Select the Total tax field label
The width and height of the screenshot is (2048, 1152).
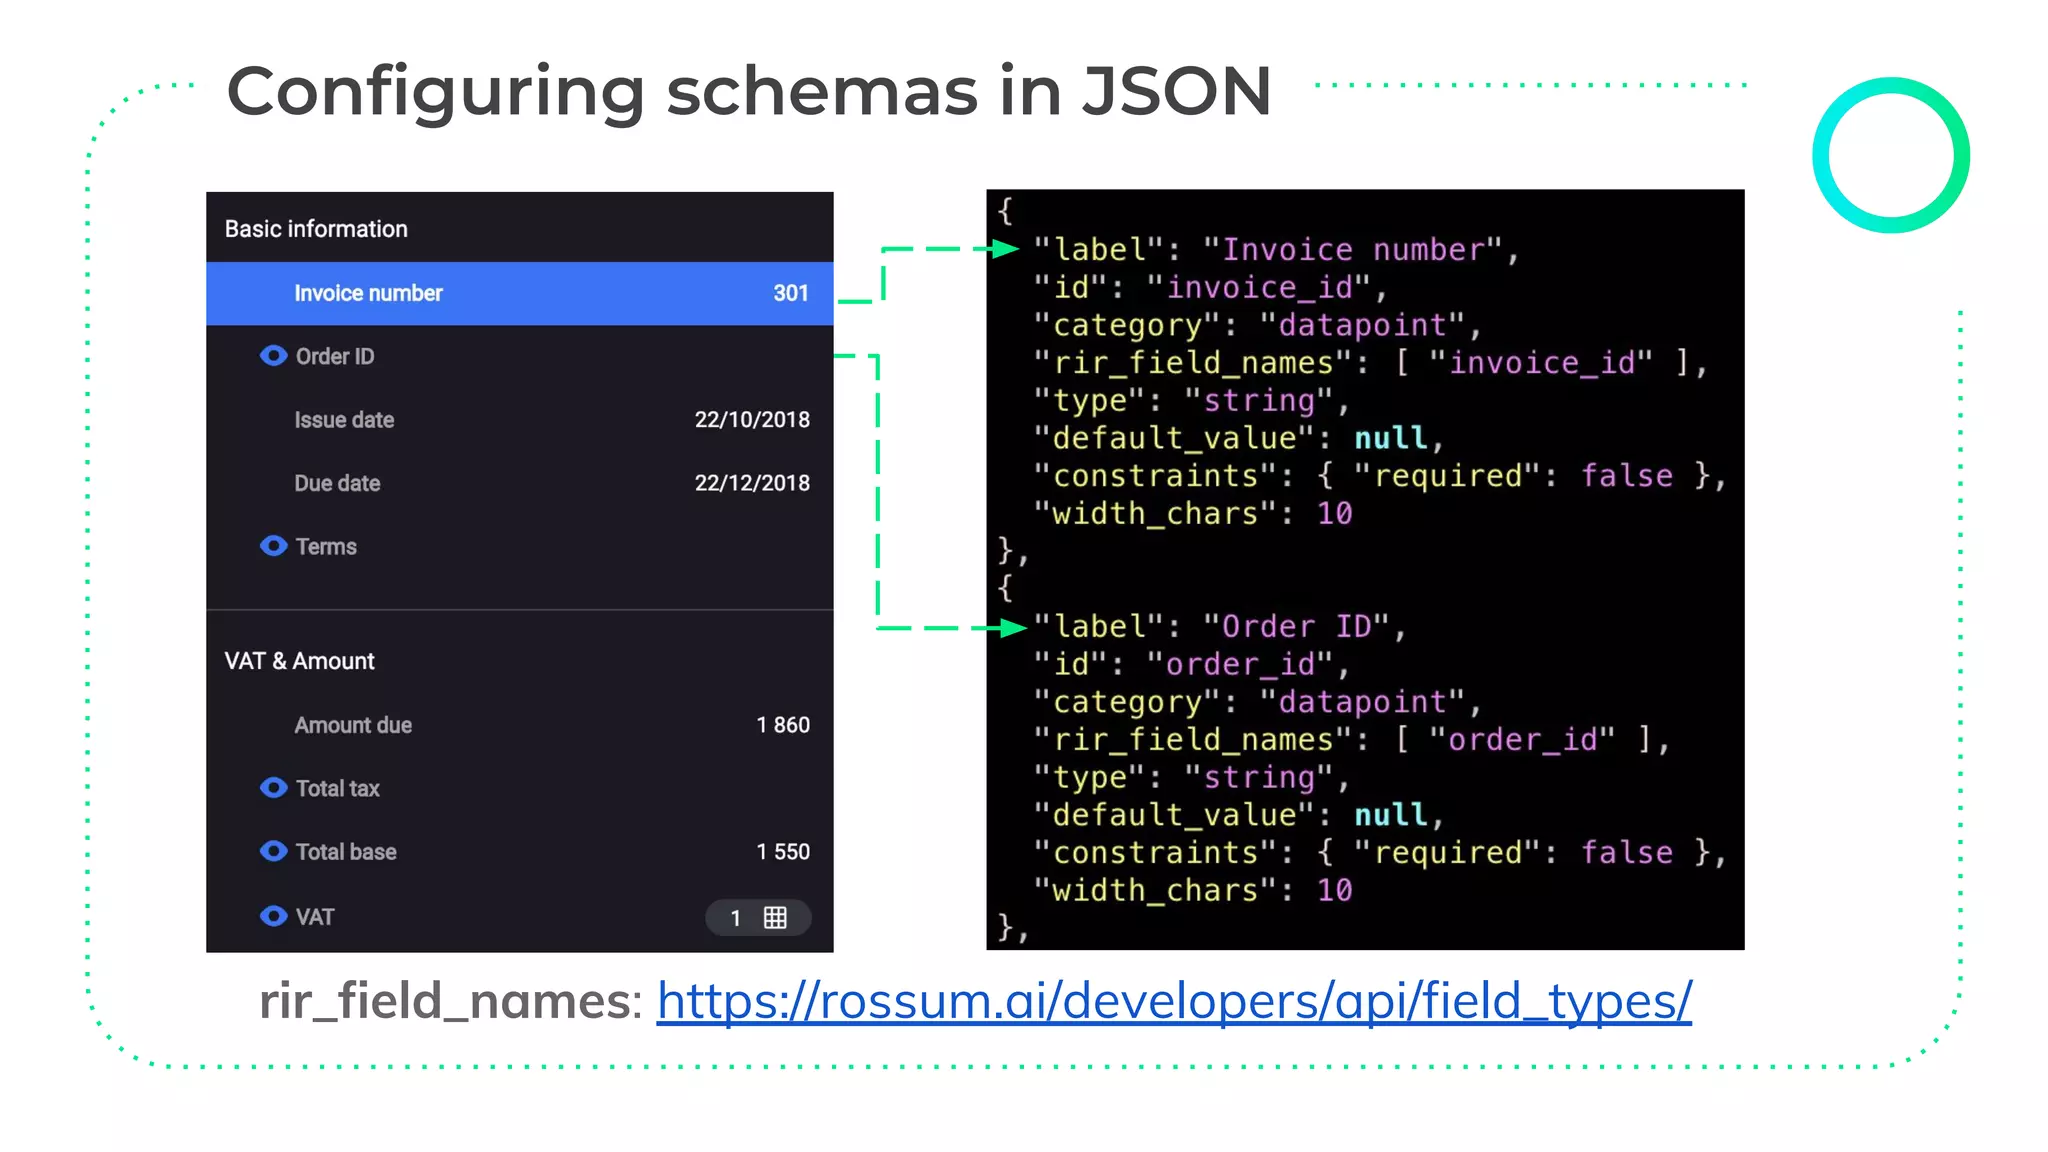338,788
